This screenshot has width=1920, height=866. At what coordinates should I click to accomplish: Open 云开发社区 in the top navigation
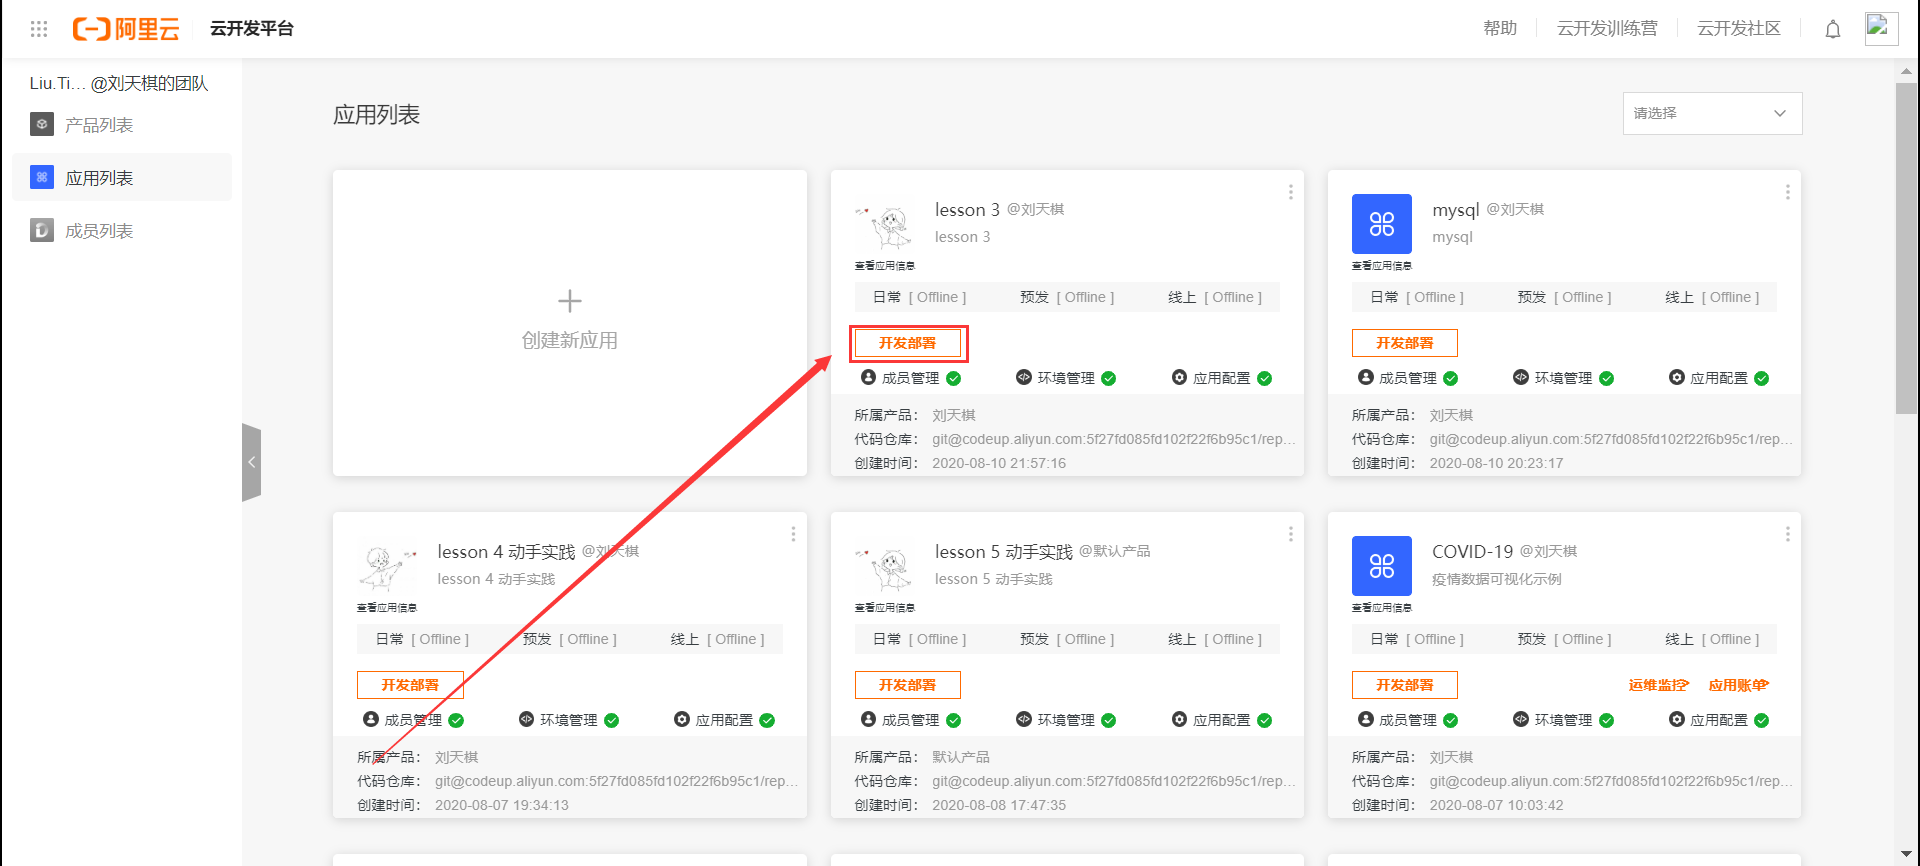(x=1739, y=28)
